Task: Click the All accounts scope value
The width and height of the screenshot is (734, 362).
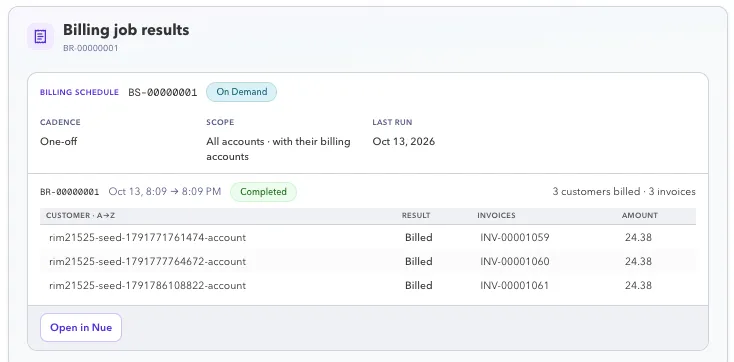Action: pyautogui.click(x=278, y=149)
